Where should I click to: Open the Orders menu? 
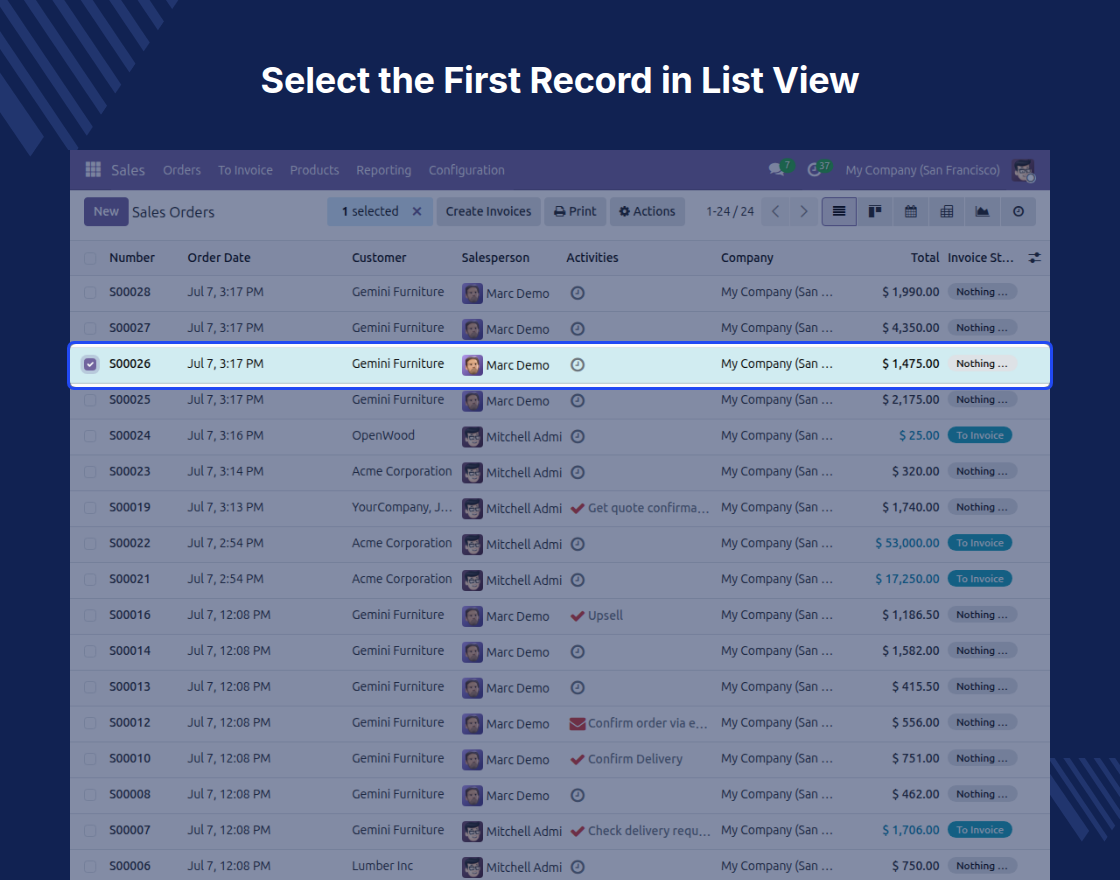click(x=181, y=170)
